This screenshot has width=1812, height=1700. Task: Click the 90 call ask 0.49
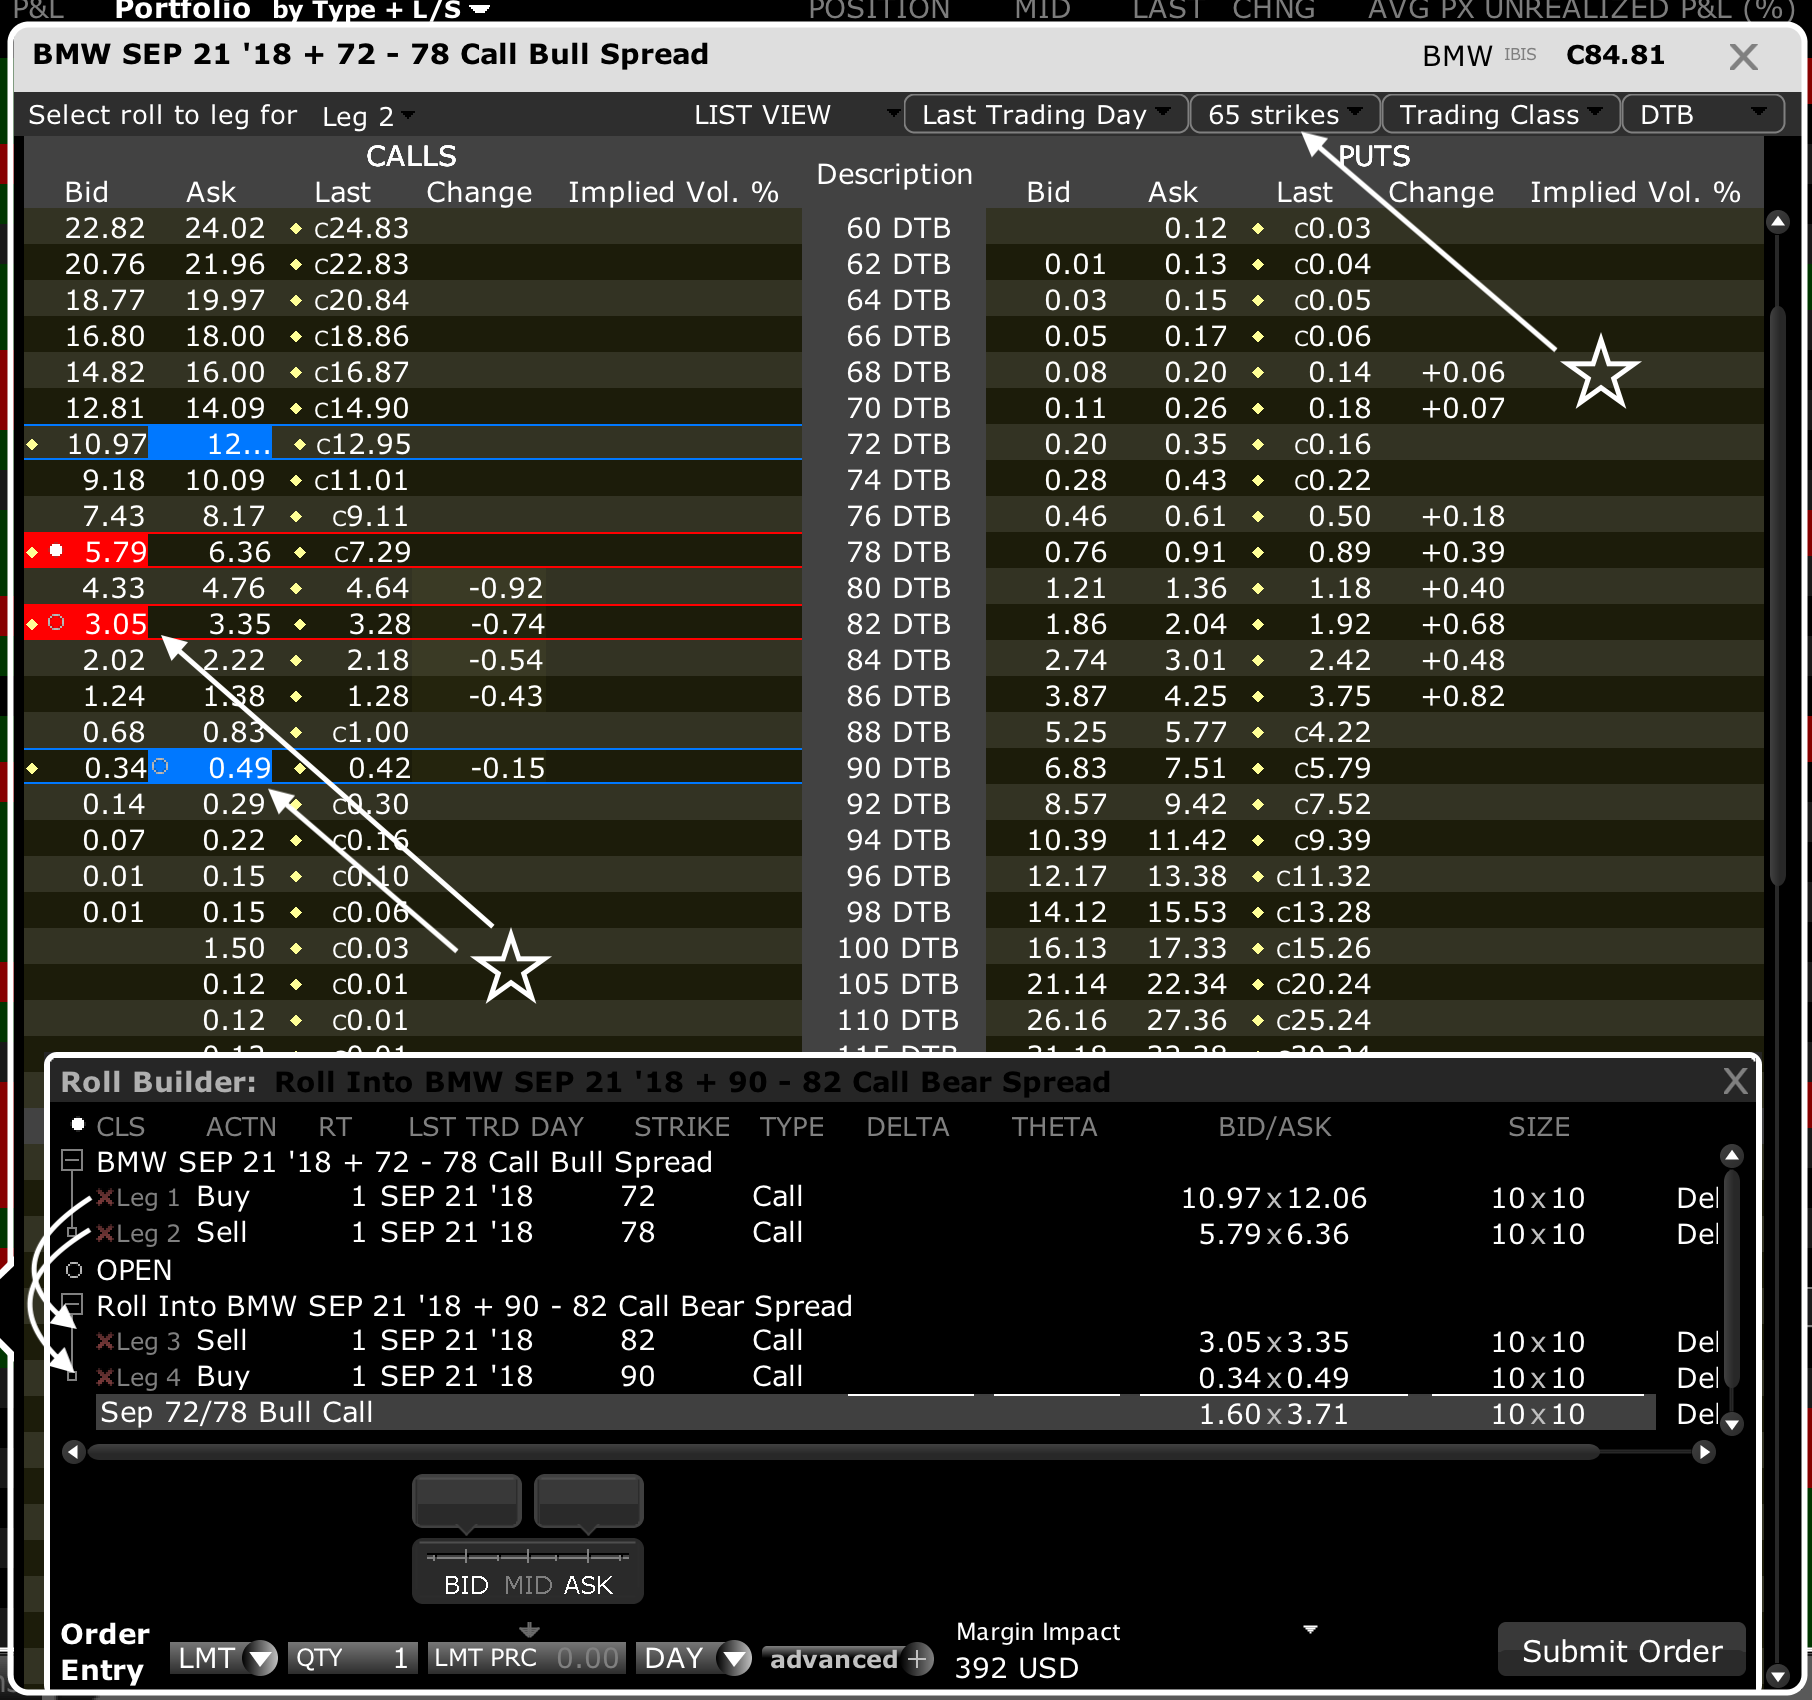pos(239,768)
